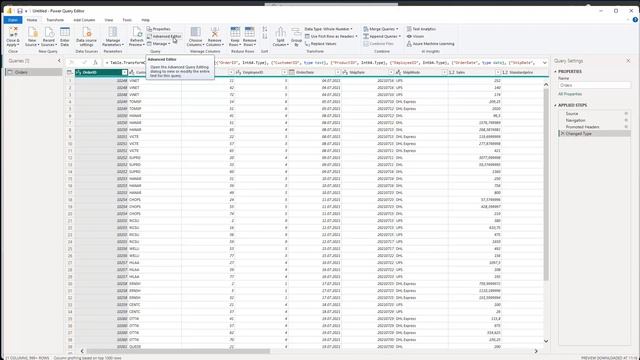This screenshot has width=640, height=360.
Task: Switch to the View tab
Action: (109, 20)
